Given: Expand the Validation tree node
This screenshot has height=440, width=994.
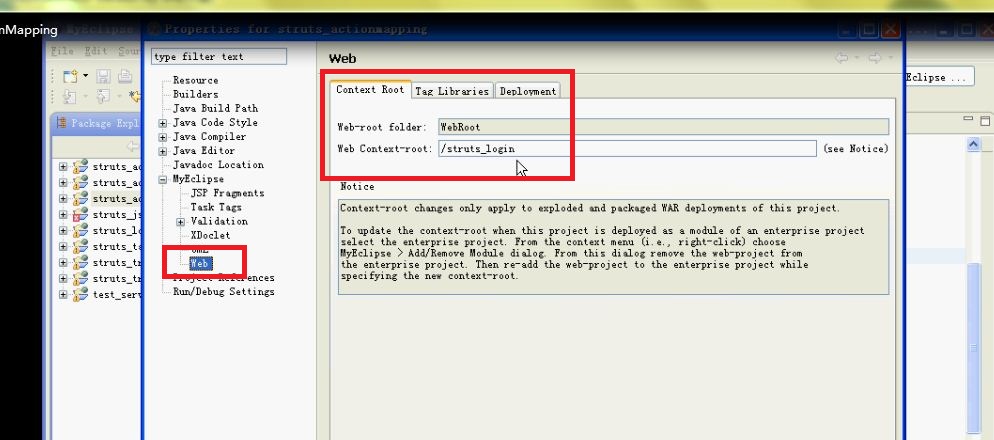Looking at the screenshot, I should pyautogui.click(x=181, y=222).
